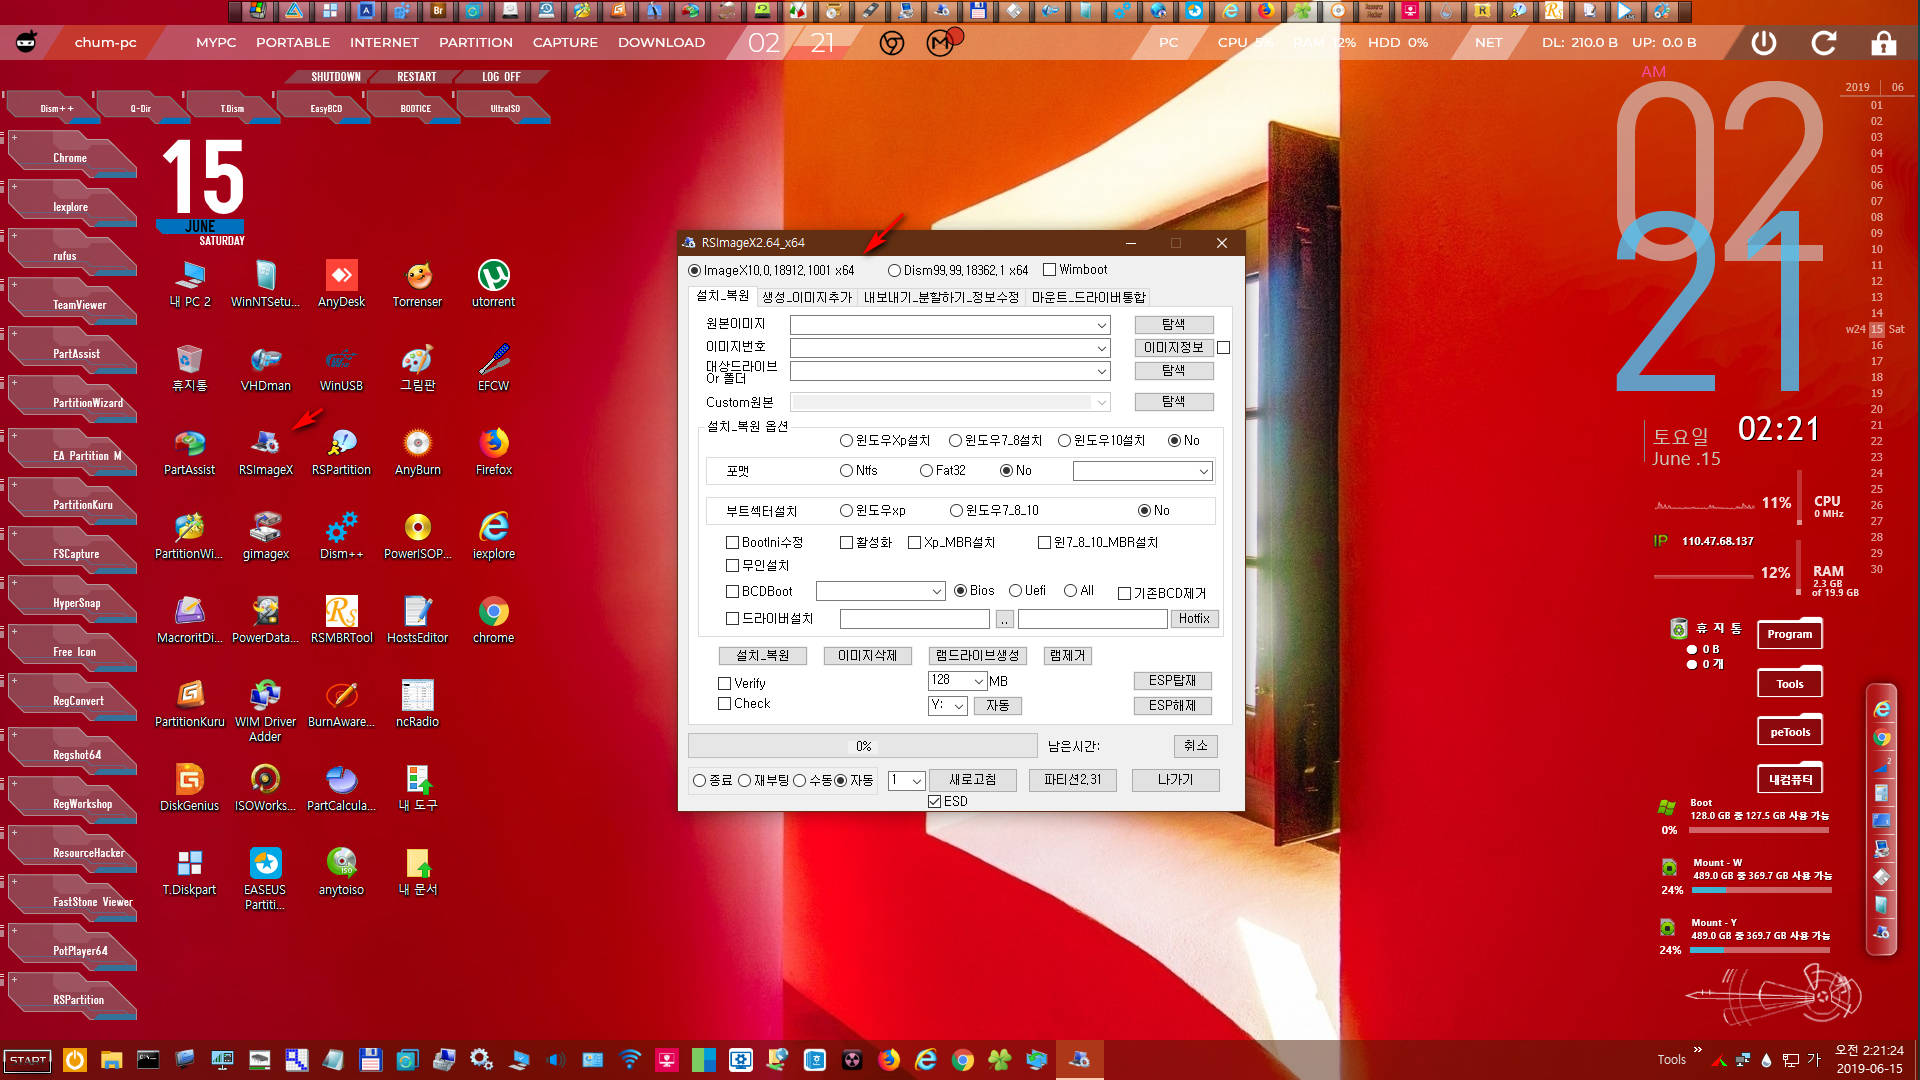Launch AnyBurn desktop shortcut
The width and height of the screenshot is (1920, 1080).
[x=417, y=451]
